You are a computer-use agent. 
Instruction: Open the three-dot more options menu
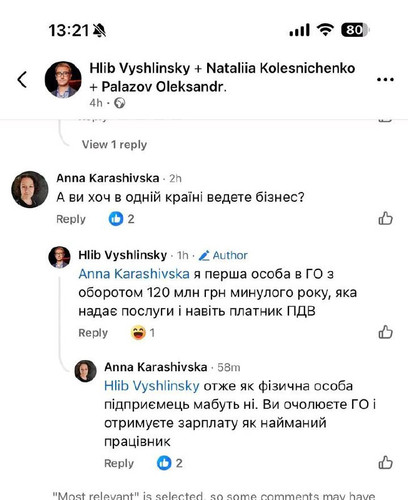tap(385, 80)
